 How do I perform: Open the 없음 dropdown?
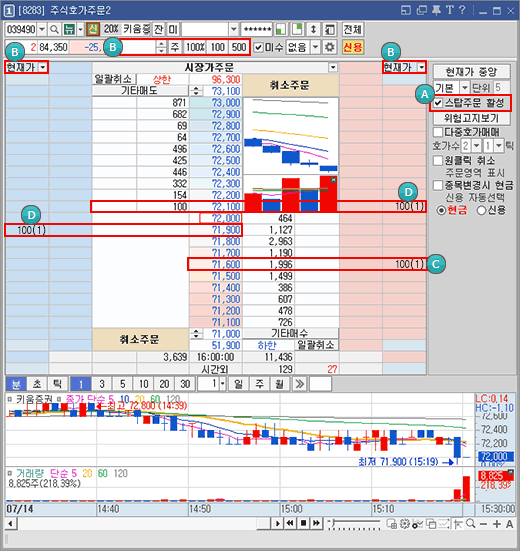tap(315, 47)
